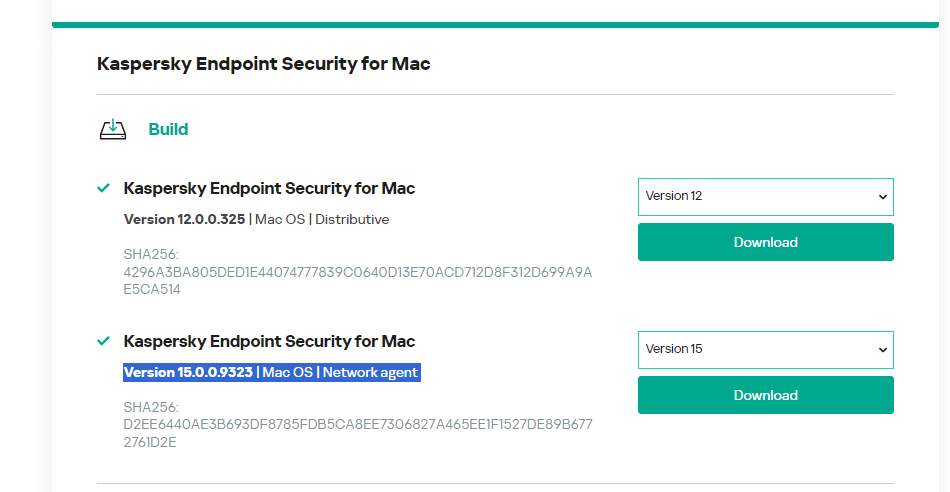Image resolution: width=950 pixels, height=492 pixels.
Task: Click the SHA256 hash starting with D2EE6440
Action: coord(357,425)
